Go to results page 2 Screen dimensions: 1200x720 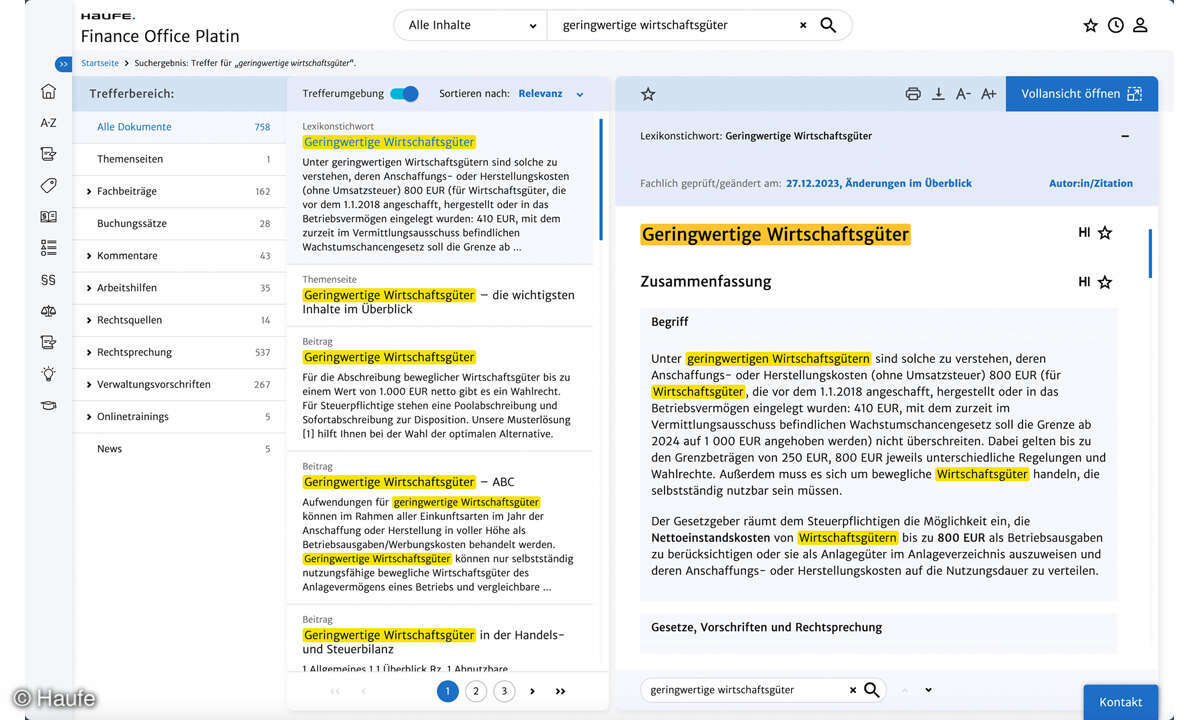[476, 691]
